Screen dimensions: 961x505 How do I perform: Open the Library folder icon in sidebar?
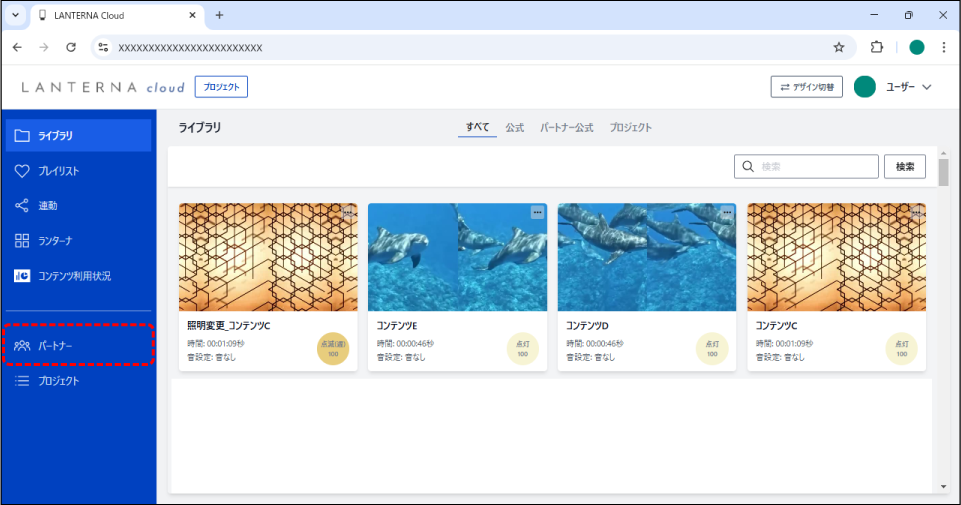click(x=22, y=136)
